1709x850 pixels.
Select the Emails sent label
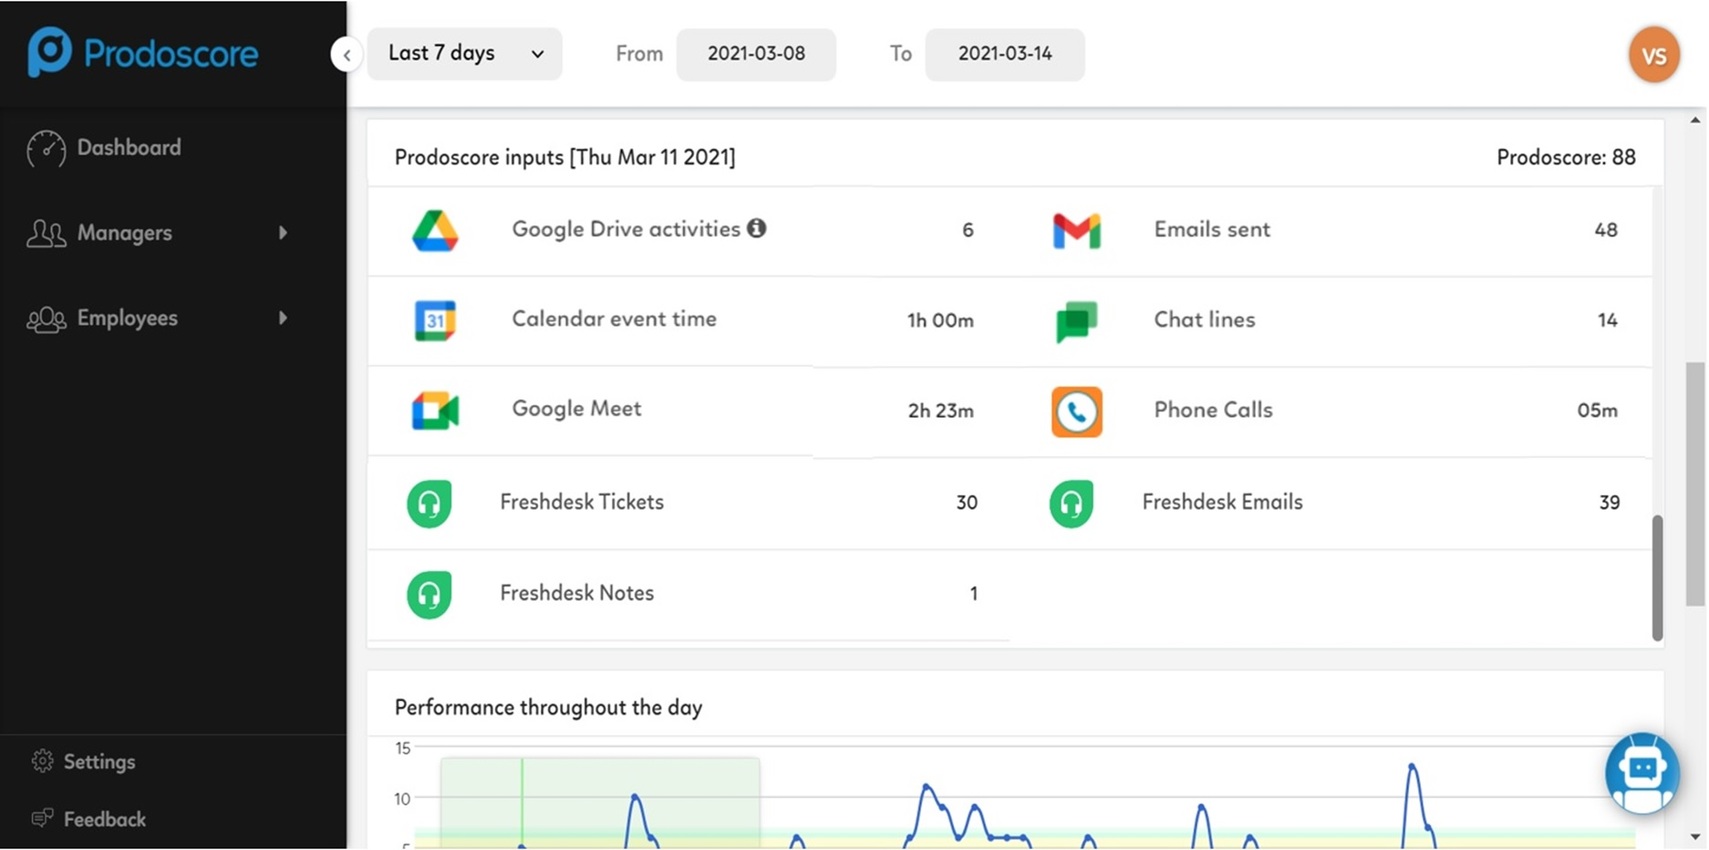click(1212, 229)
